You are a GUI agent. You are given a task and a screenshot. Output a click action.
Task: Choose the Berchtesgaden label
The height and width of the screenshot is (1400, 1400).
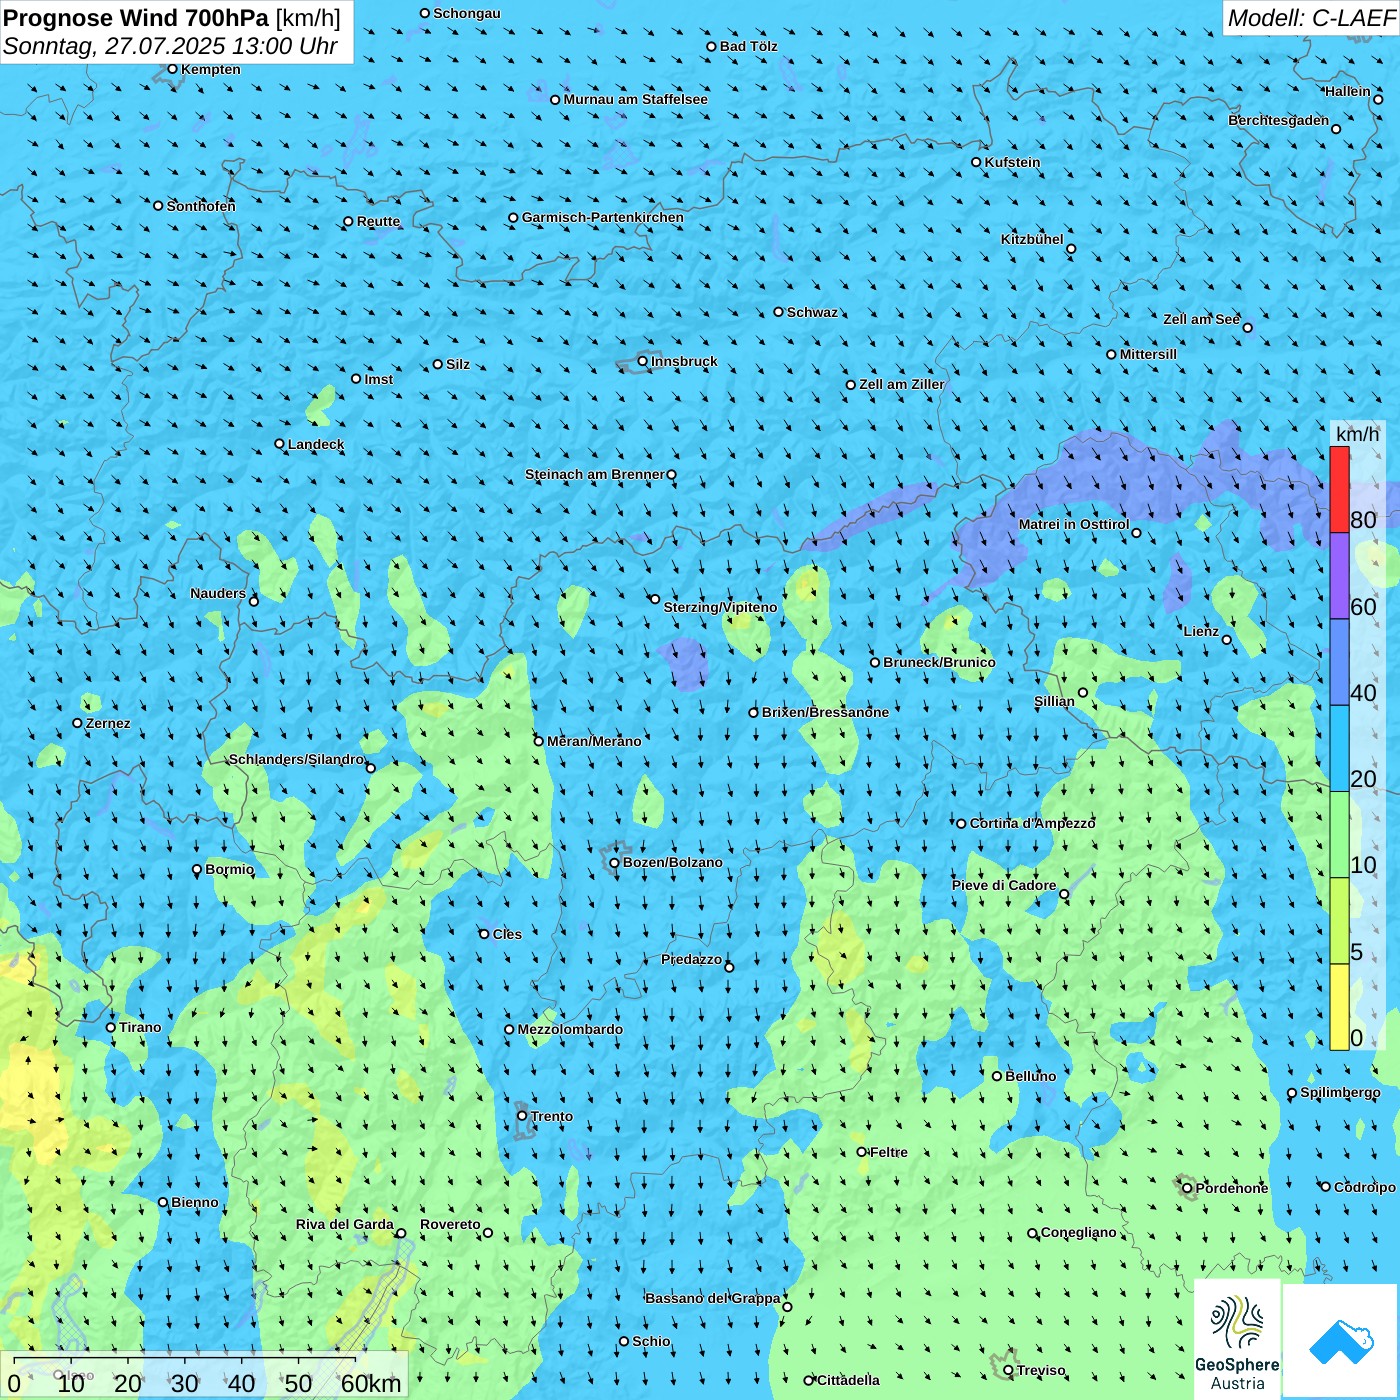click(x=1279, y=120)
